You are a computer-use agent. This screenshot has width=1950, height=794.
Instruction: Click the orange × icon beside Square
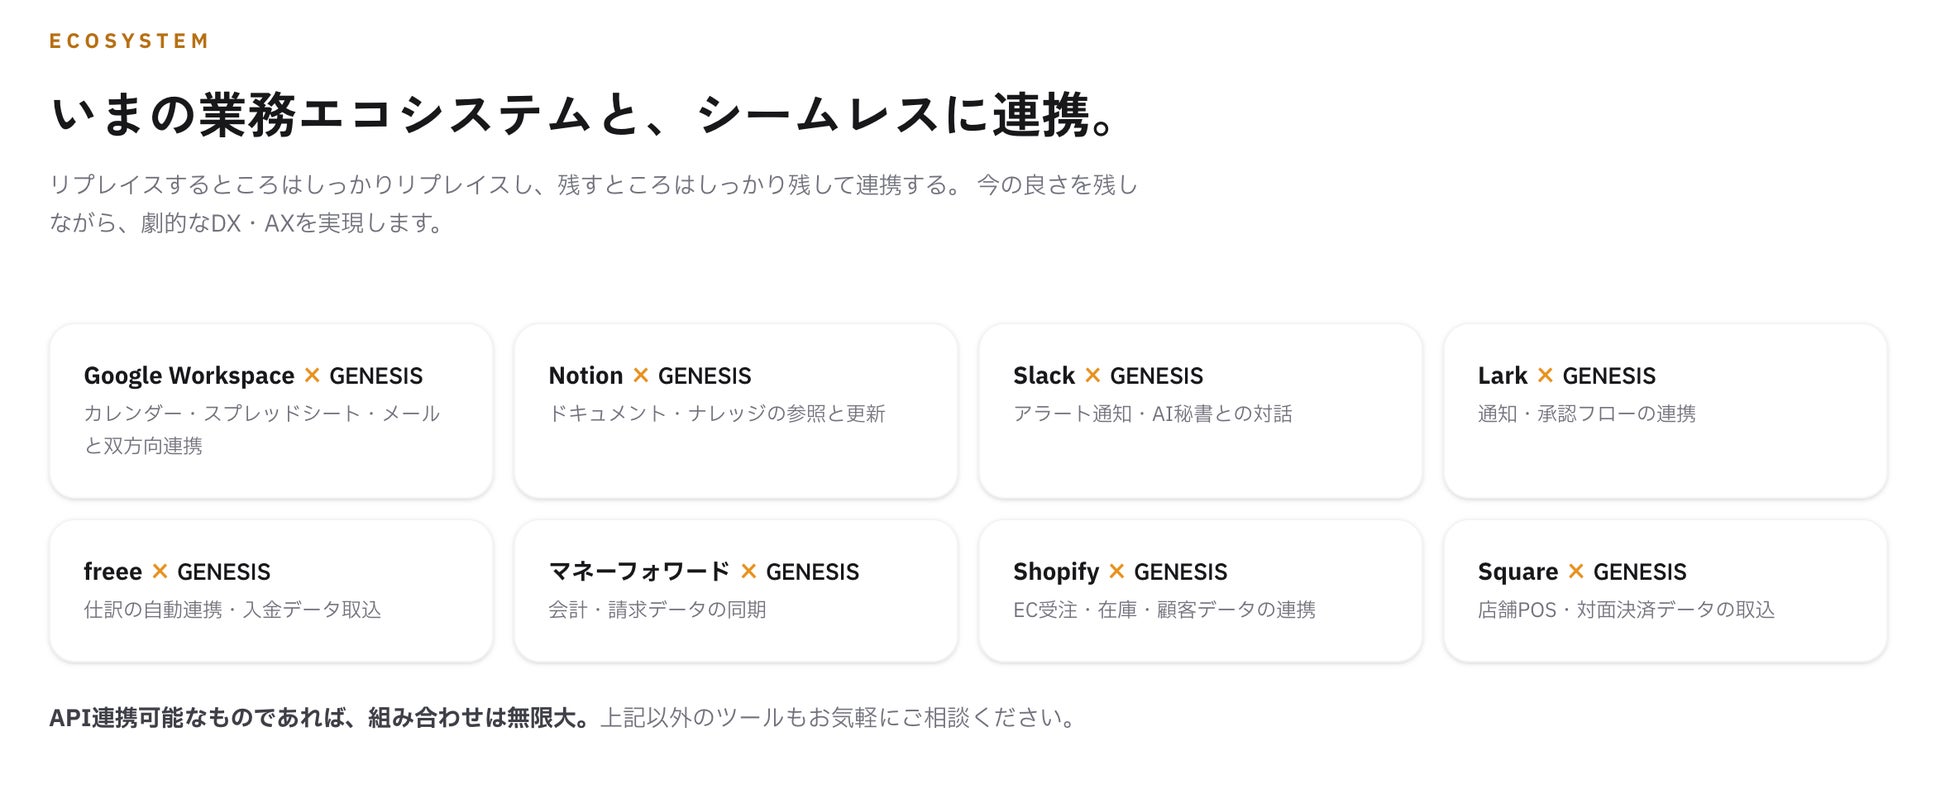click(x=1576, y=572)
